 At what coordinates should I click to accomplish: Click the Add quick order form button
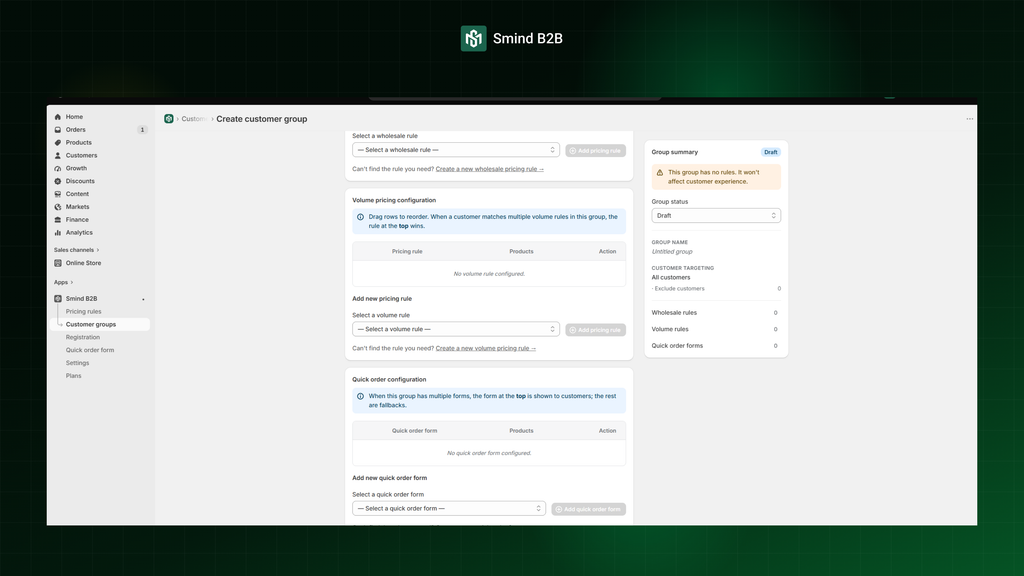[x=588, y=509]
